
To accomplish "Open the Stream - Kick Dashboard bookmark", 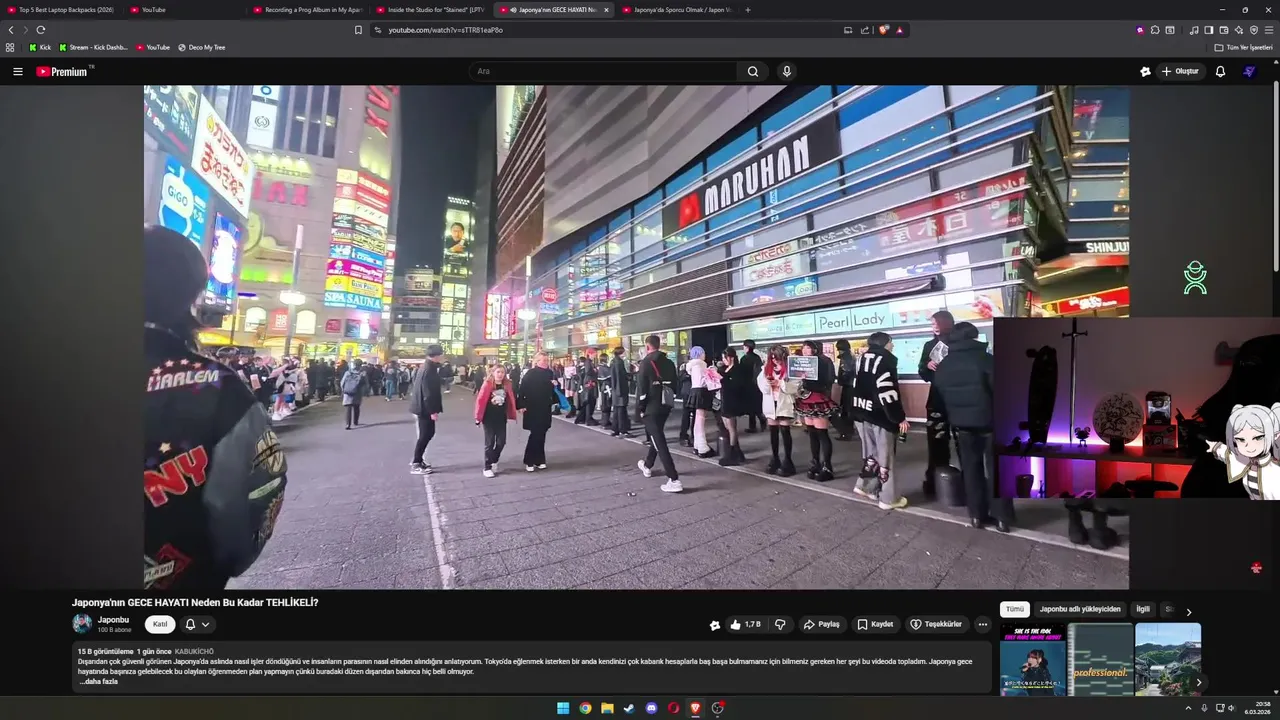I will tap(93, 47).
